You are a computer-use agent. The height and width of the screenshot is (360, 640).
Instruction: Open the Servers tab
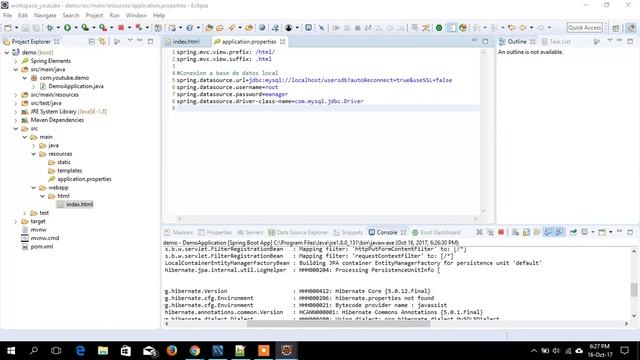pos(250,232)
